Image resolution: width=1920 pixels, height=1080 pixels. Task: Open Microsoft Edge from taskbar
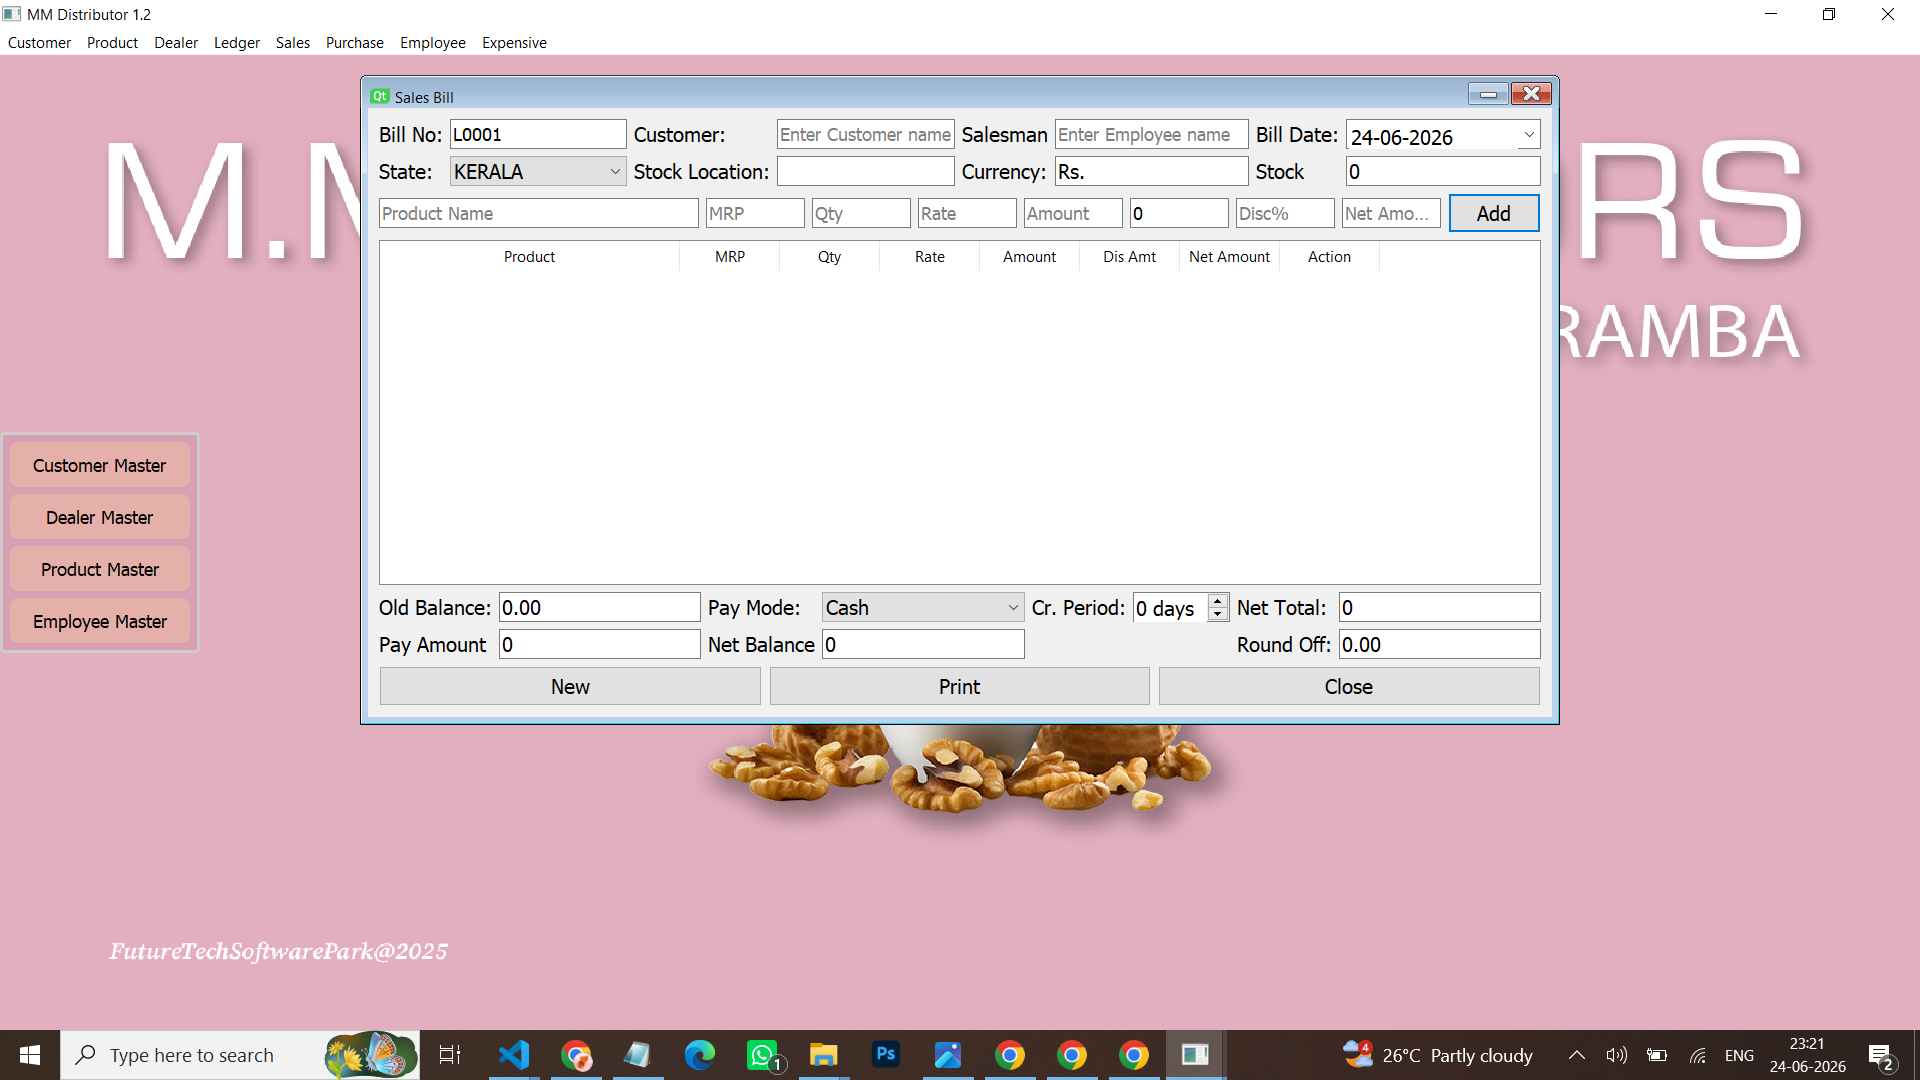[x=699, y=1055]
